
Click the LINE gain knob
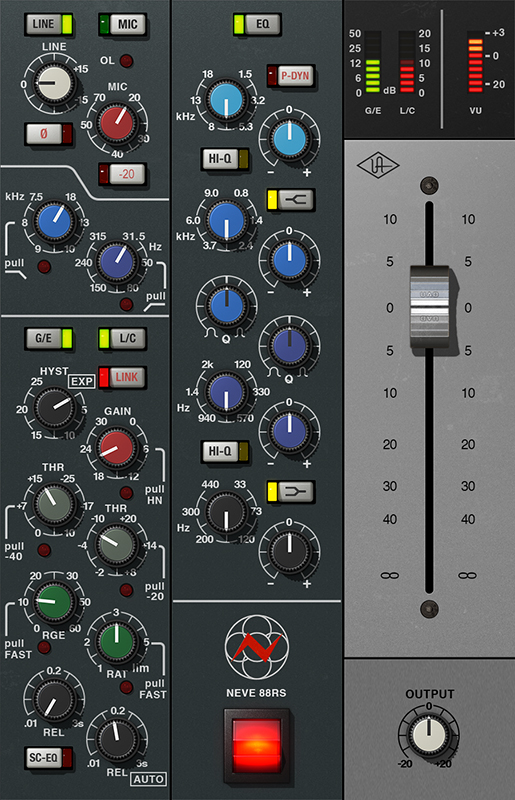tap(53, 83)
